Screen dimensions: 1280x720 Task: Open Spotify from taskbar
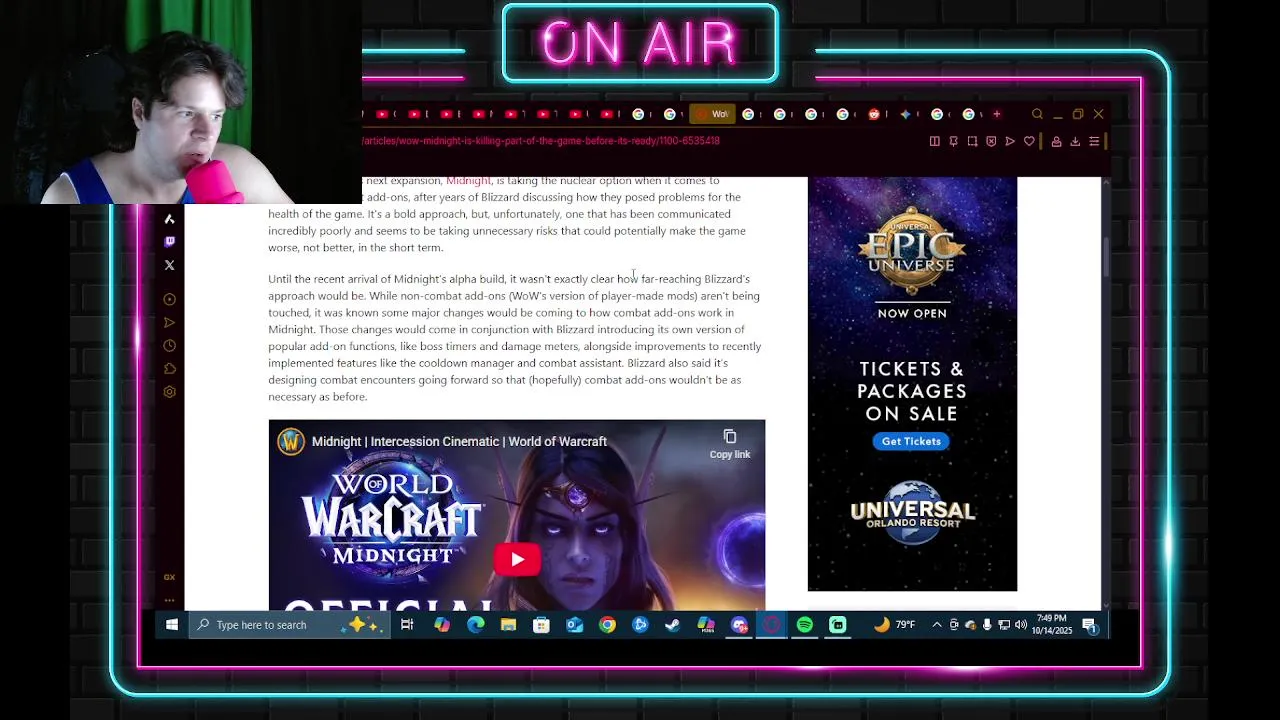805,625
